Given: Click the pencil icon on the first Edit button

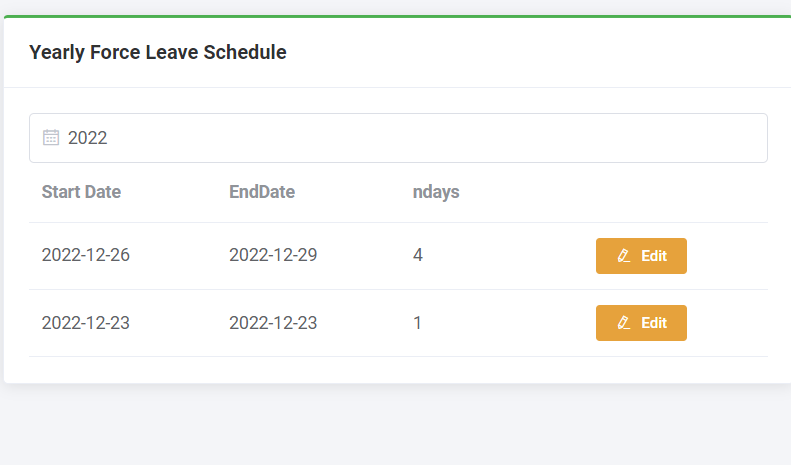Looking at the screenshot, I should coord(624,256).
